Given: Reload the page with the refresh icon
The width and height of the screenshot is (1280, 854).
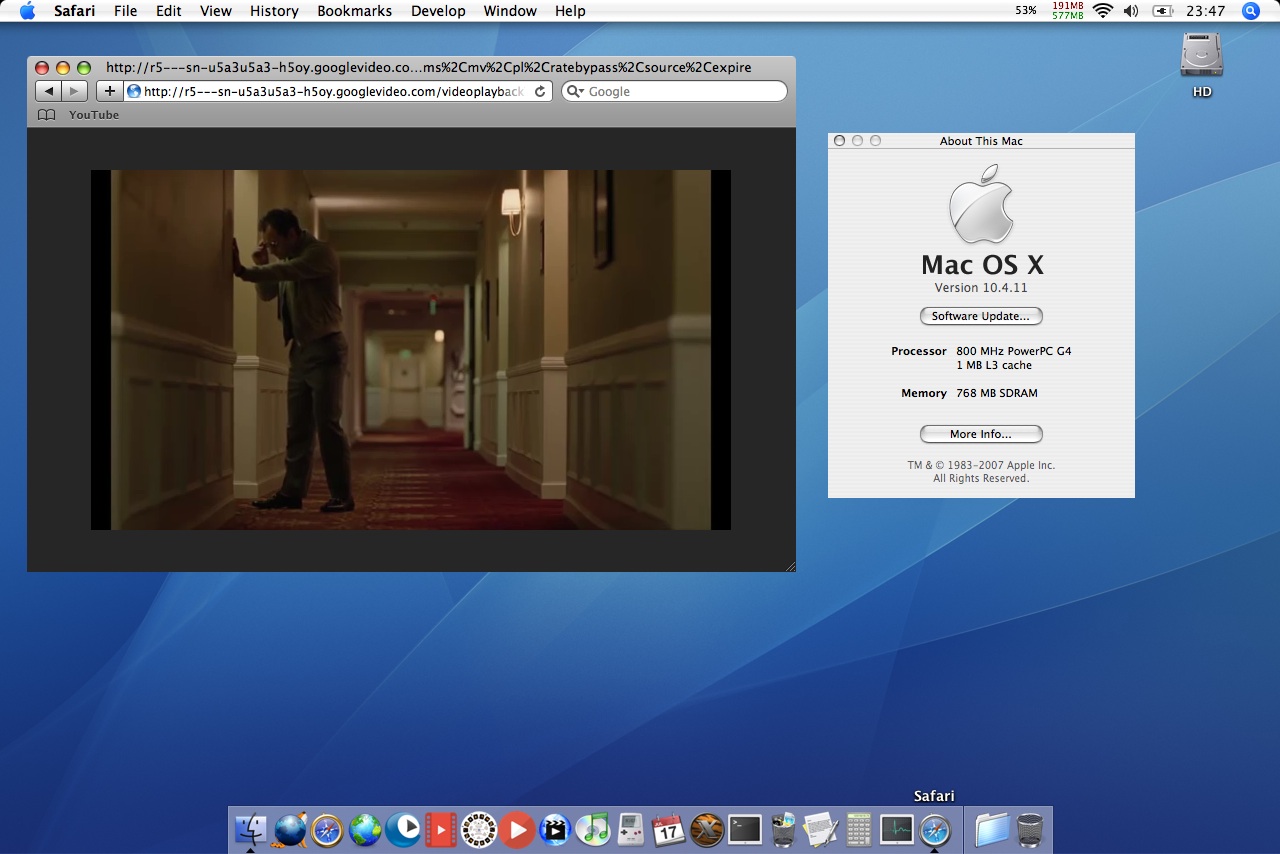Looking at the screenshot, I should click(540, 91).
